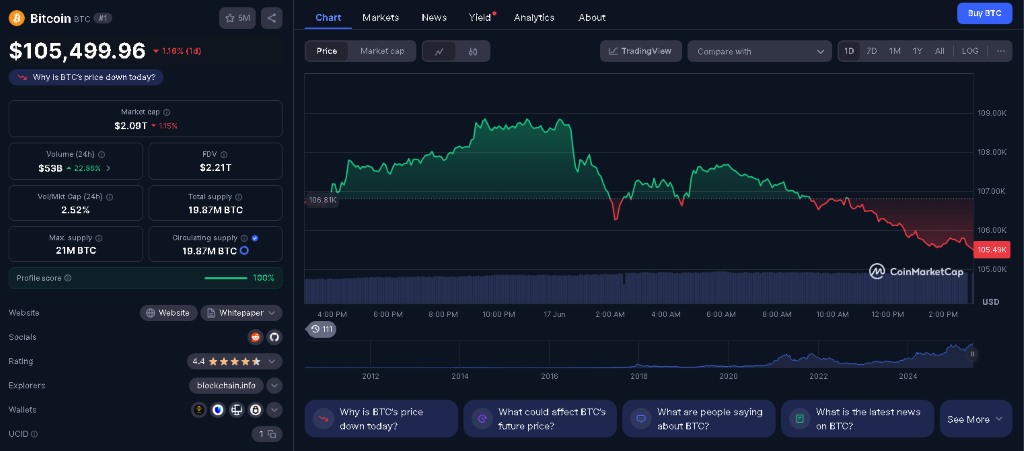Viewport: 1024px width, 451px height.
Task: Expand the Wallets list chevron
Action: tap(274, 409)
